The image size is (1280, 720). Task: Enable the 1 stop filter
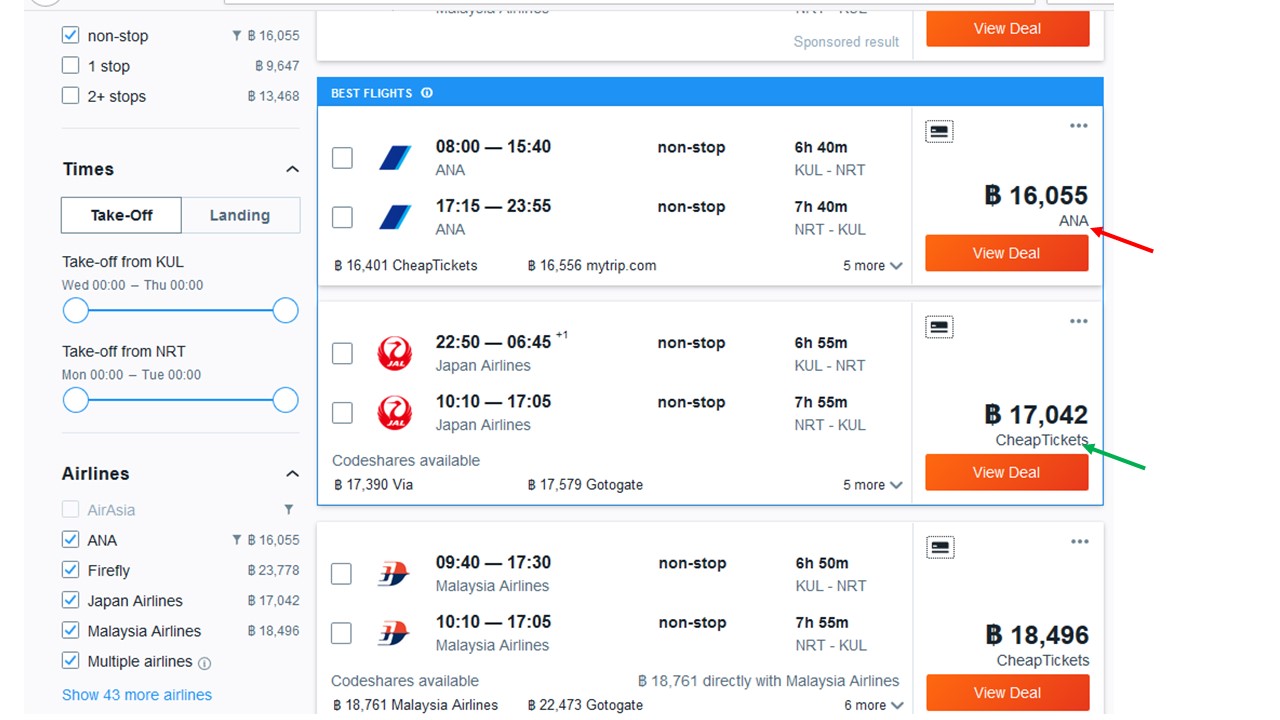pyautogui.click(x=70, y=65)
